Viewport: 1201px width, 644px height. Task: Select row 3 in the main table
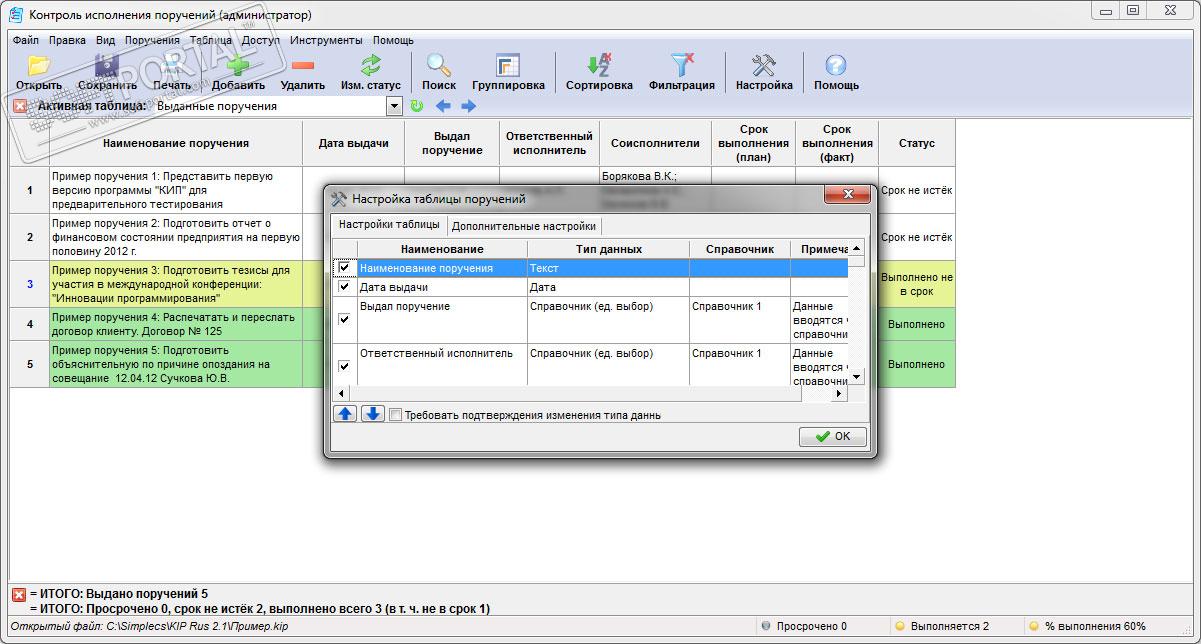click(30, 284)
